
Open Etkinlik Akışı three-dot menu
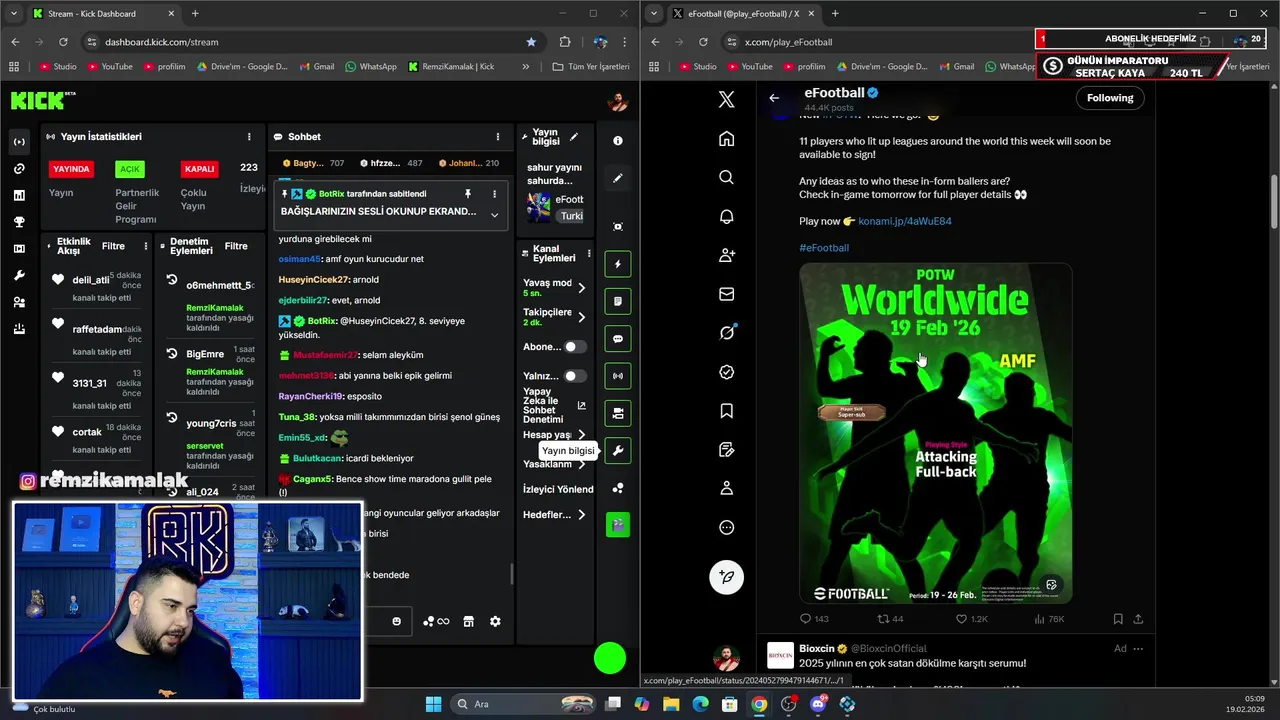tap(146, 246)
